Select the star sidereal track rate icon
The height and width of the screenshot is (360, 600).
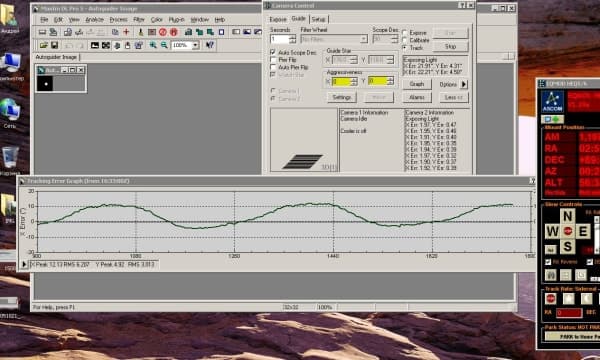click(x=568, y=298)
